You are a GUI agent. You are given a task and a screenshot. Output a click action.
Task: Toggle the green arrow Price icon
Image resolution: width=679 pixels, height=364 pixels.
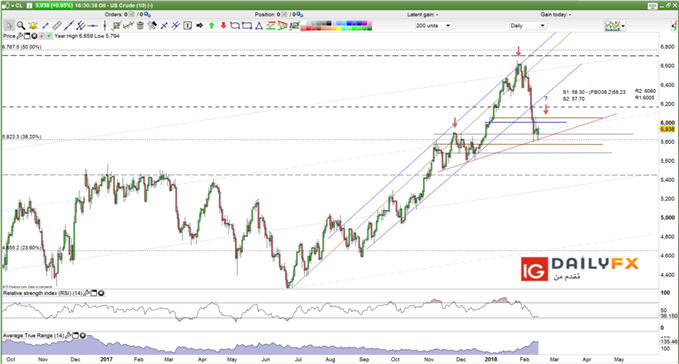pos(49,36)
